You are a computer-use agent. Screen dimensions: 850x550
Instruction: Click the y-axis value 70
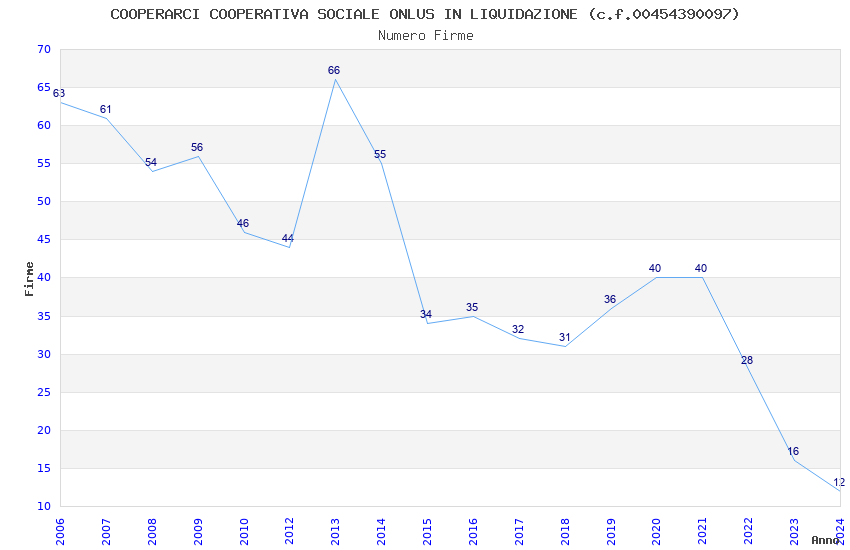[44, 49]
